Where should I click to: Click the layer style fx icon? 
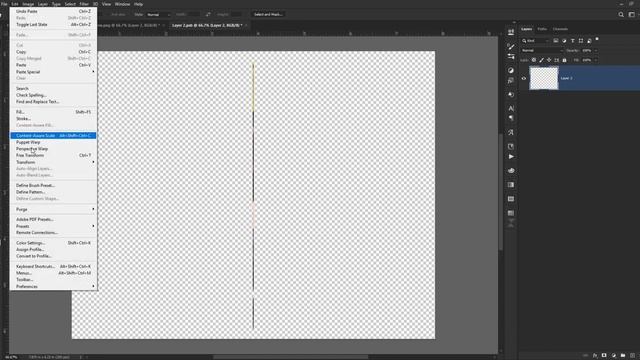point(595,356)
